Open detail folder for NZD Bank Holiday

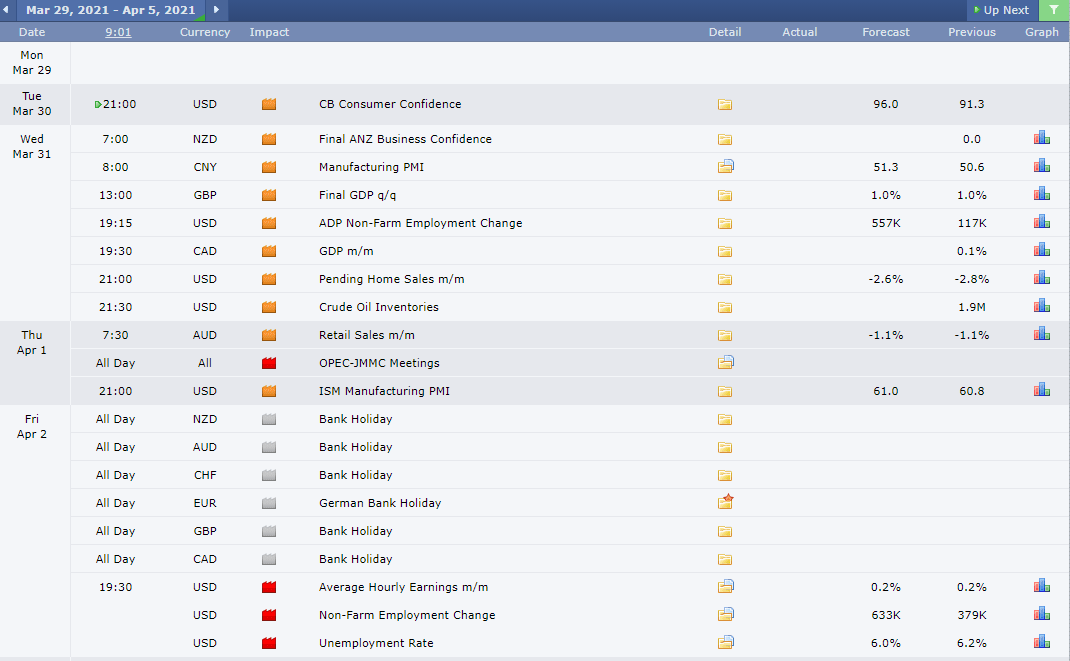pyautogui.click(x=725, y=419)
